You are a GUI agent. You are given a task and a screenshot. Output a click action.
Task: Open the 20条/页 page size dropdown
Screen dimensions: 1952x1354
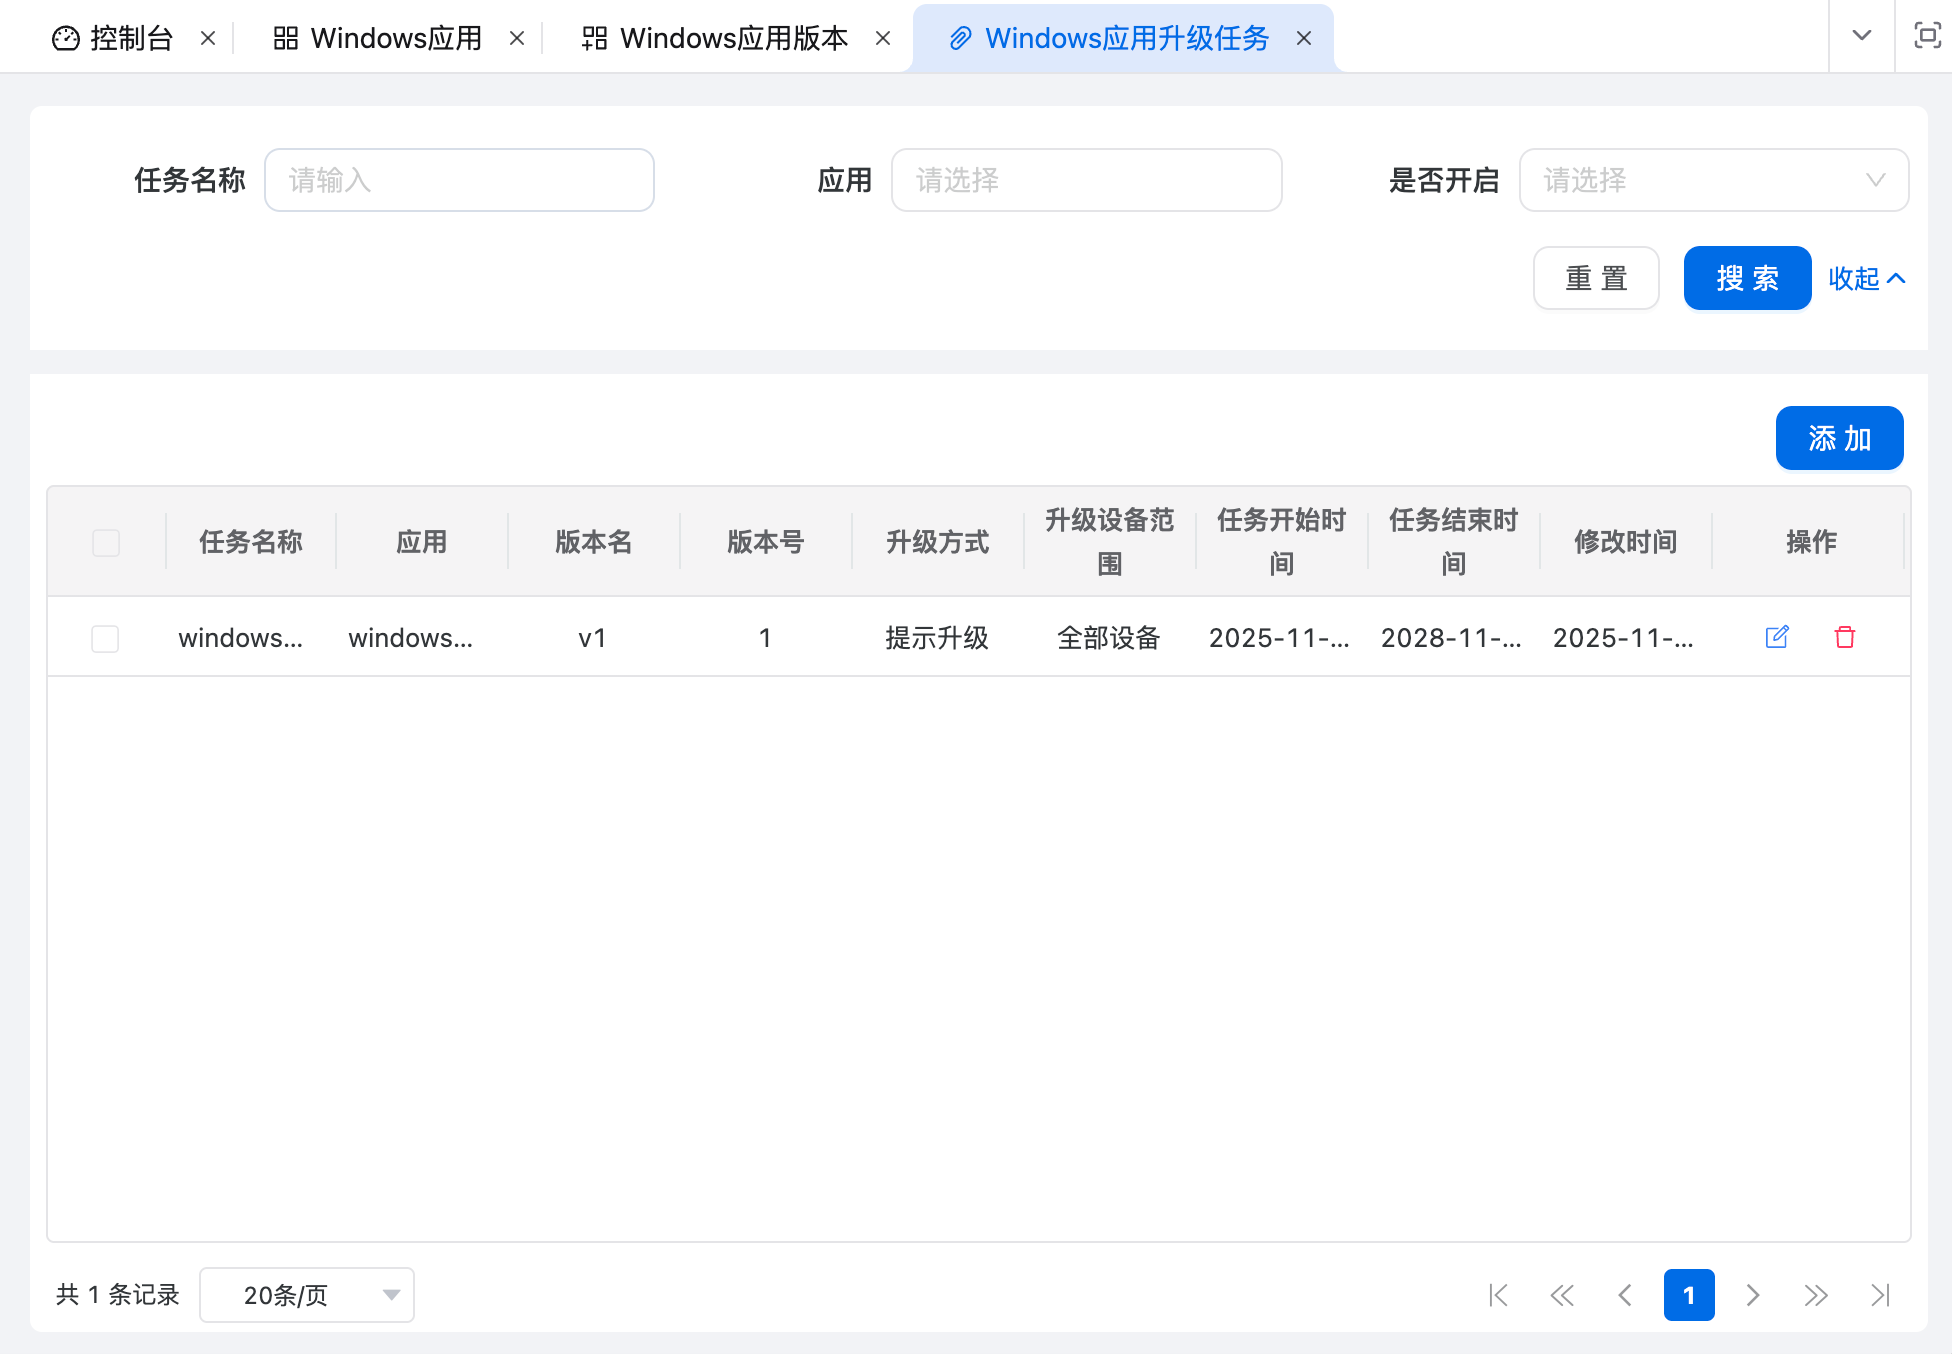tap(307, 1295)
